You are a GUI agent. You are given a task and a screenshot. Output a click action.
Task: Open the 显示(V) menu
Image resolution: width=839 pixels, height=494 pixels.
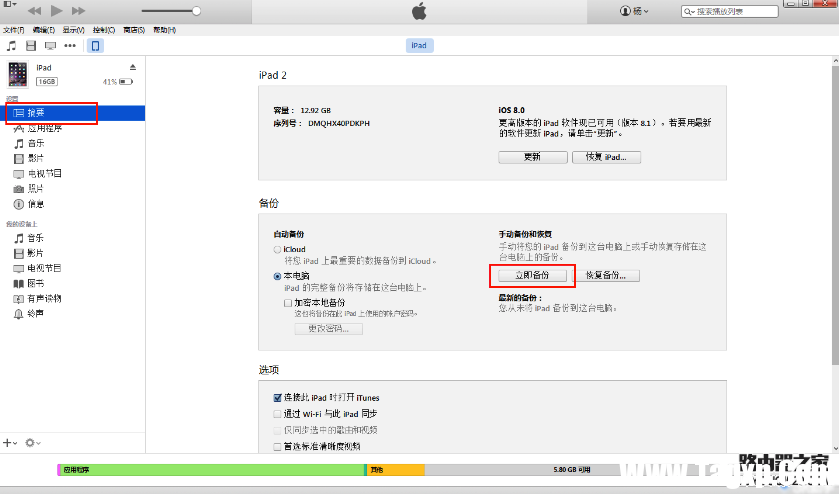pos(73,30)
